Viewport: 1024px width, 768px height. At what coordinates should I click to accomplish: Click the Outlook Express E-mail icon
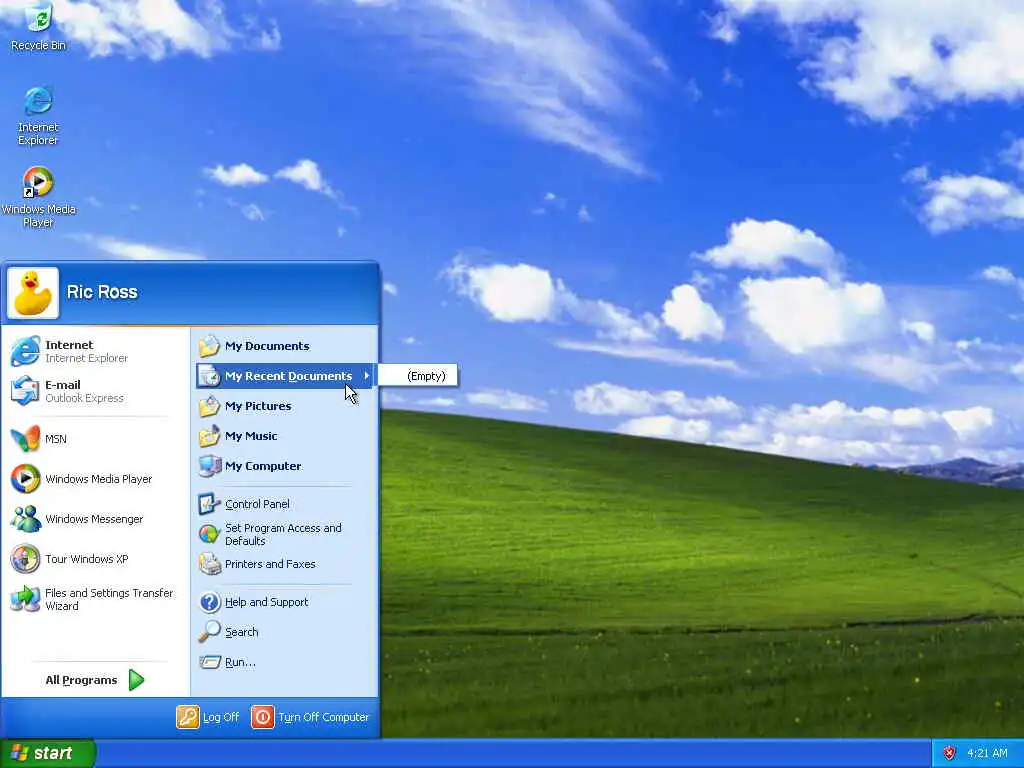[25, 391]
